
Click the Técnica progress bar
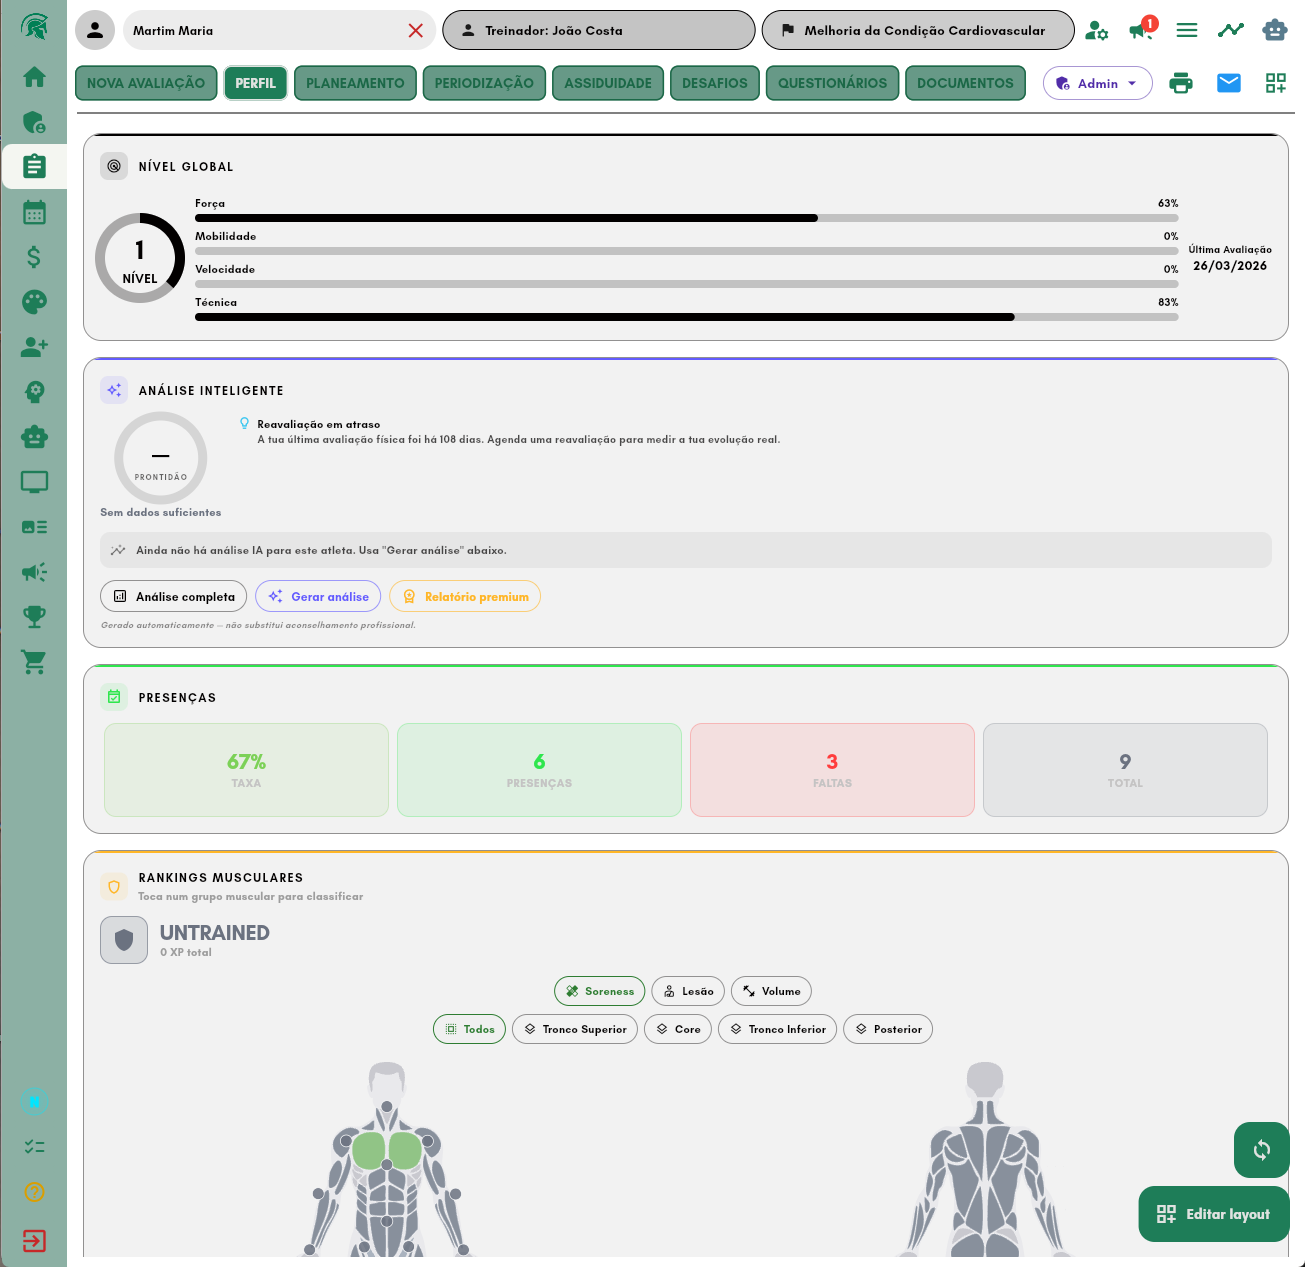click(x=687, y=317)
